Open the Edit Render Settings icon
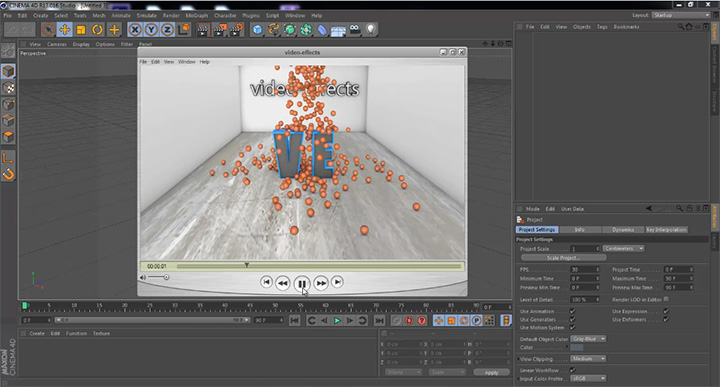 pos(236,30)
